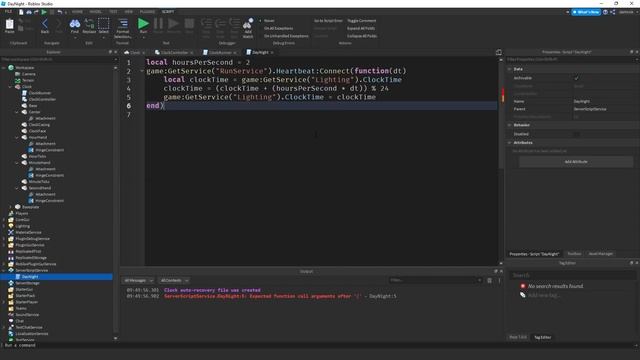This screenshot has width=640, height=360.
Task: Click the Tag Editor search field
Action: [572, 275]
